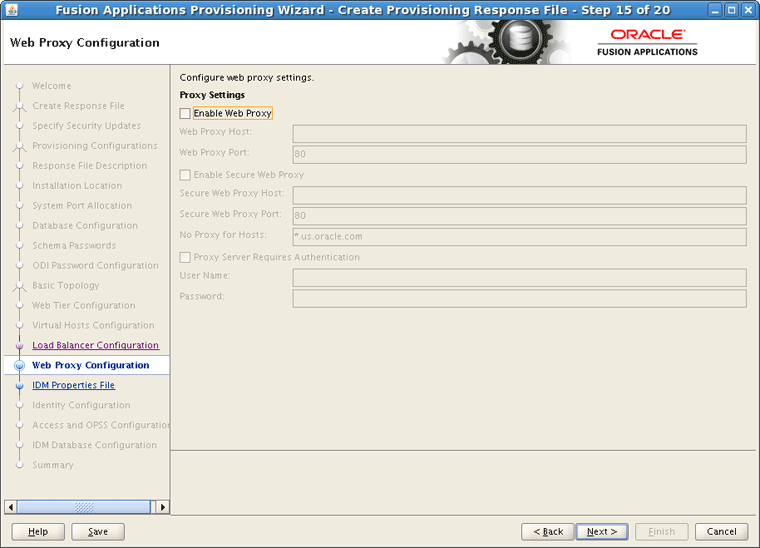The width and height of the screenshot is (760, 548).
Task: Go back with the Back button
Action: click(548, 532)
